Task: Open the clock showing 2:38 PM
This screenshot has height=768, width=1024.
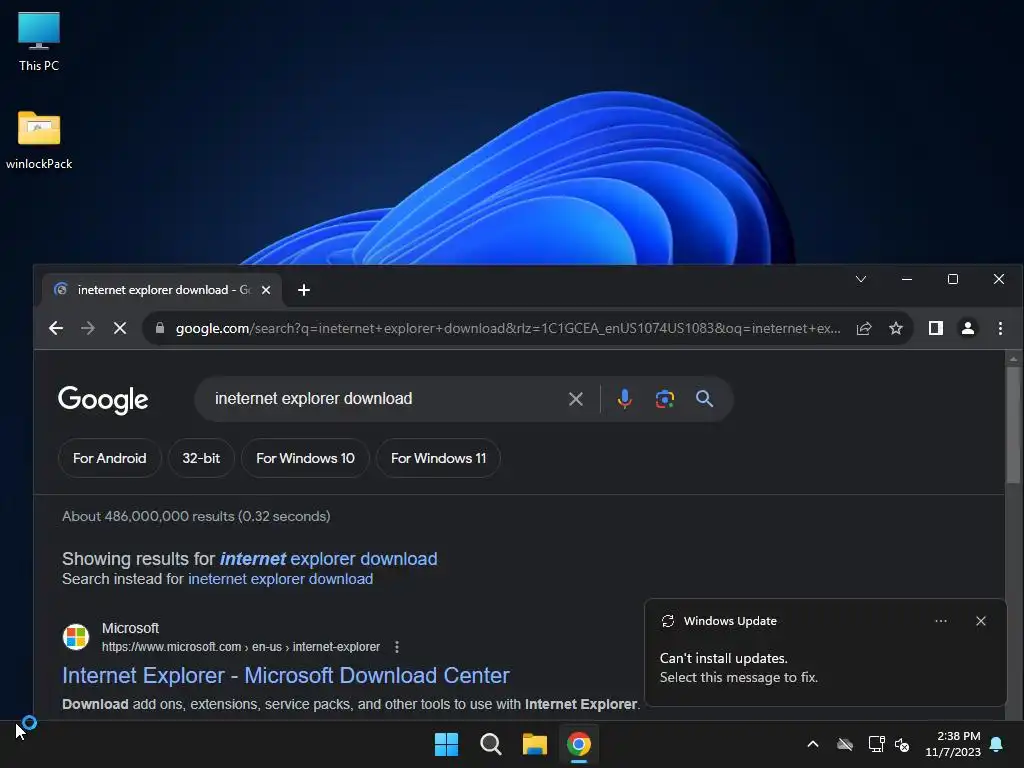Action: coord(953,744)
